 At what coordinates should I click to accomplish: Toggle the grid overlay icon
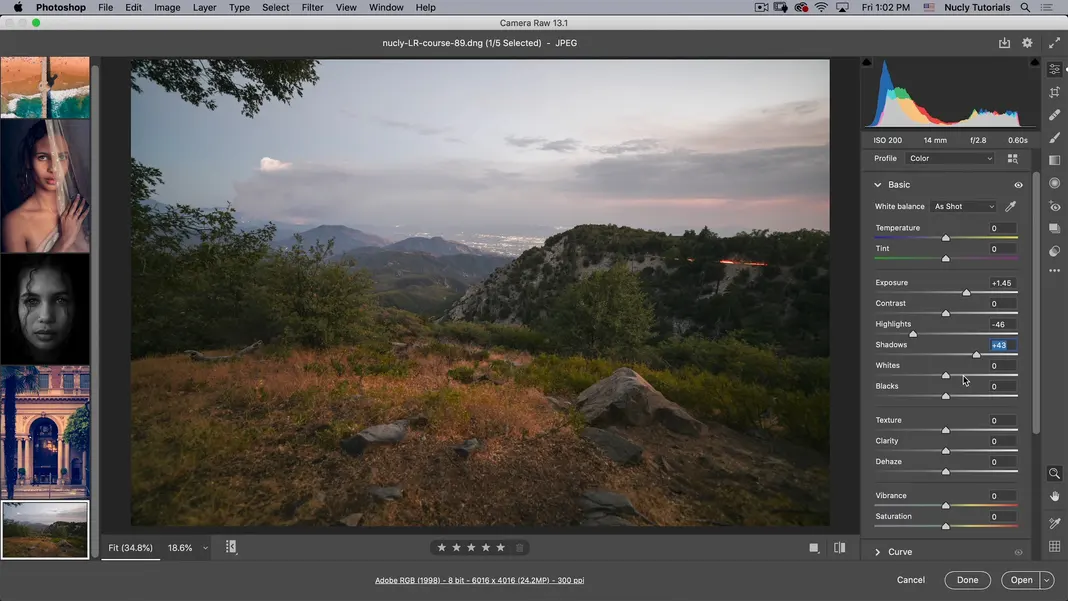click(x=1054, y=546)
